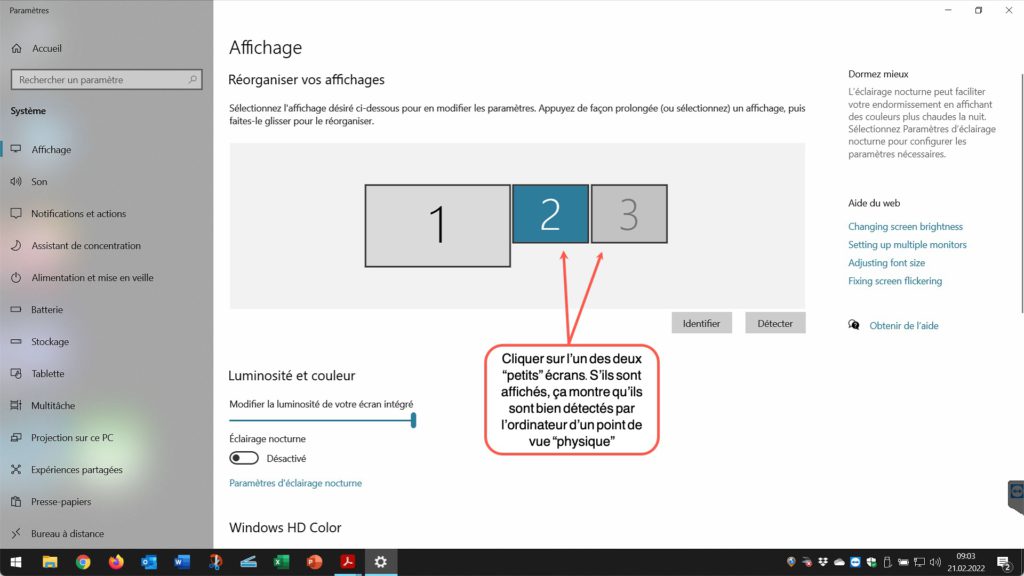Open Excel from the taskbar
Screen dimensions: 1024x576
281,562
